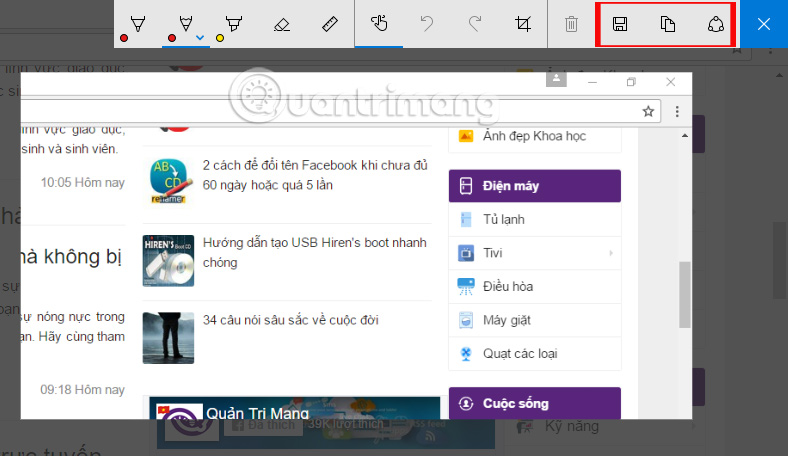This screenshot has height=456, width=788.
Task: Click the Redo arrow
Action: 475,24
